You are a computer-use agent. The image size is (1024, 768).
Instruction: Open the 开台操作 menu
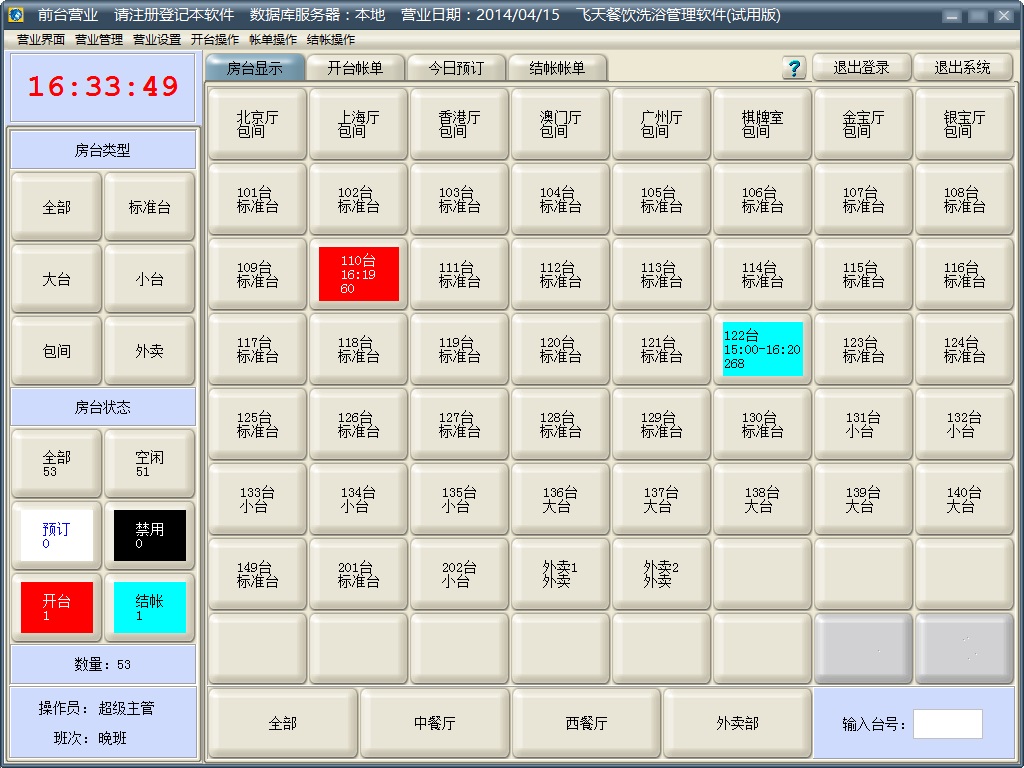pos(215,40)
